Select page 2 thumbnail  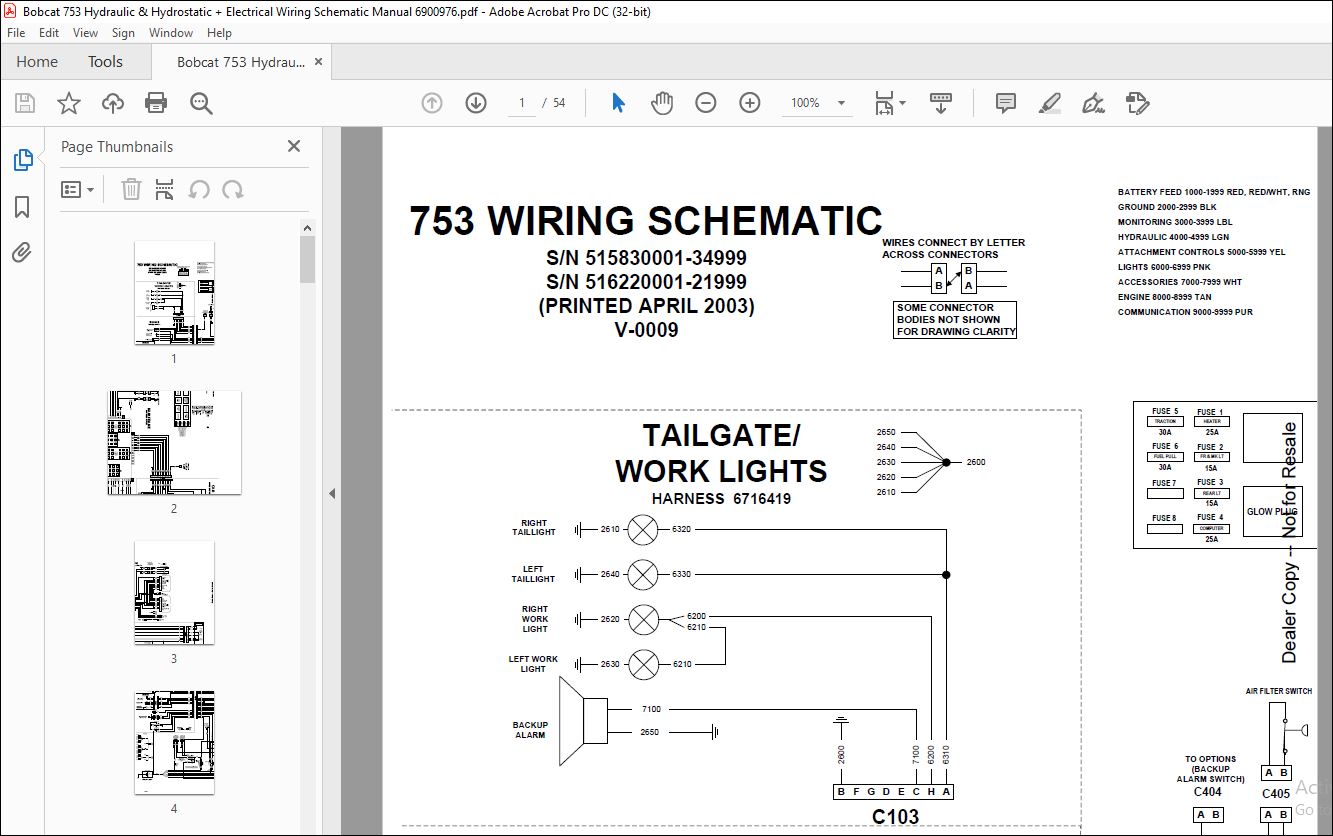pyautogui.click(x=174, y=443)
